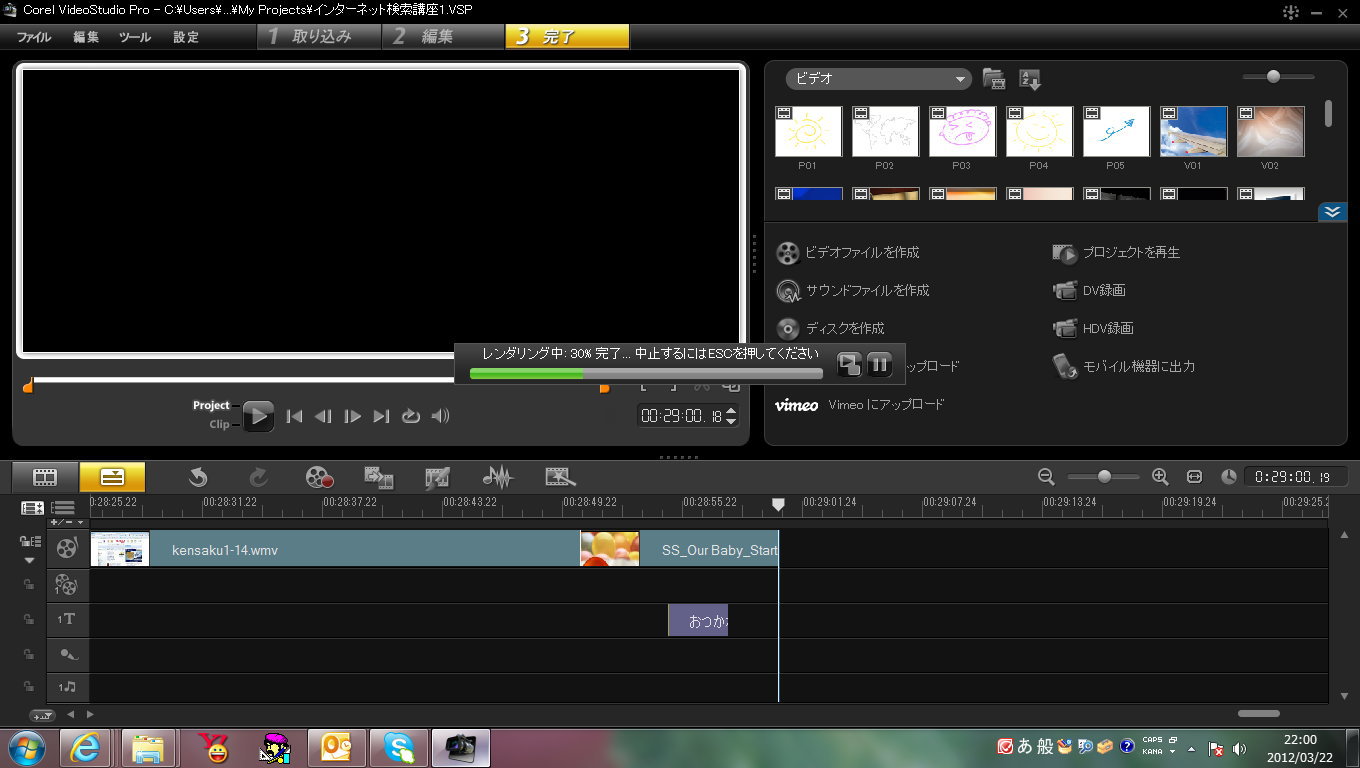Toggle ripple editing for tracks
The height and width of the screenshot is (768, 1360).
point(30,541)
